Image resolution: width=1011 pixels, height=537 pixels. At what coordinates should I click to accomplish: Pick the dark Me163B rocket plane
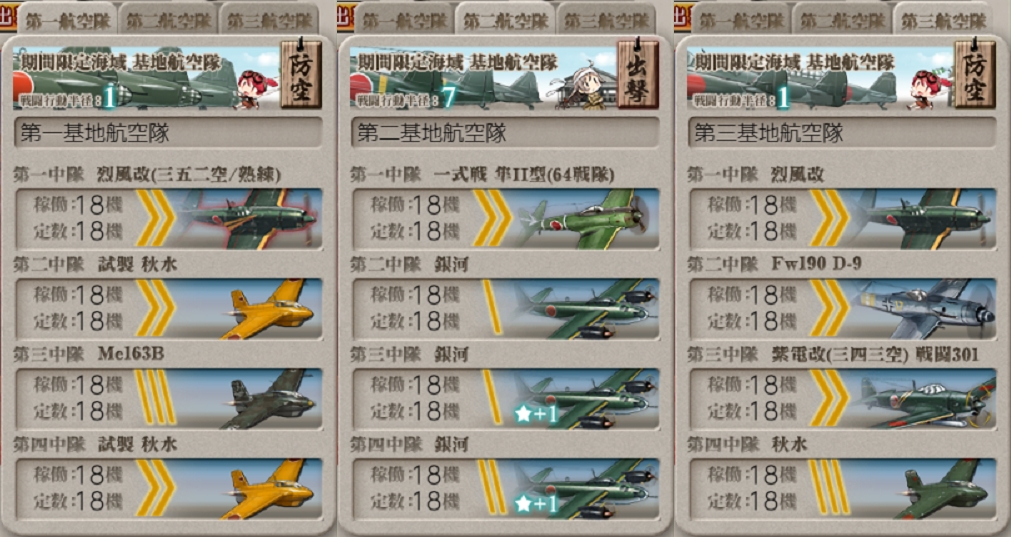pos(168,398)
